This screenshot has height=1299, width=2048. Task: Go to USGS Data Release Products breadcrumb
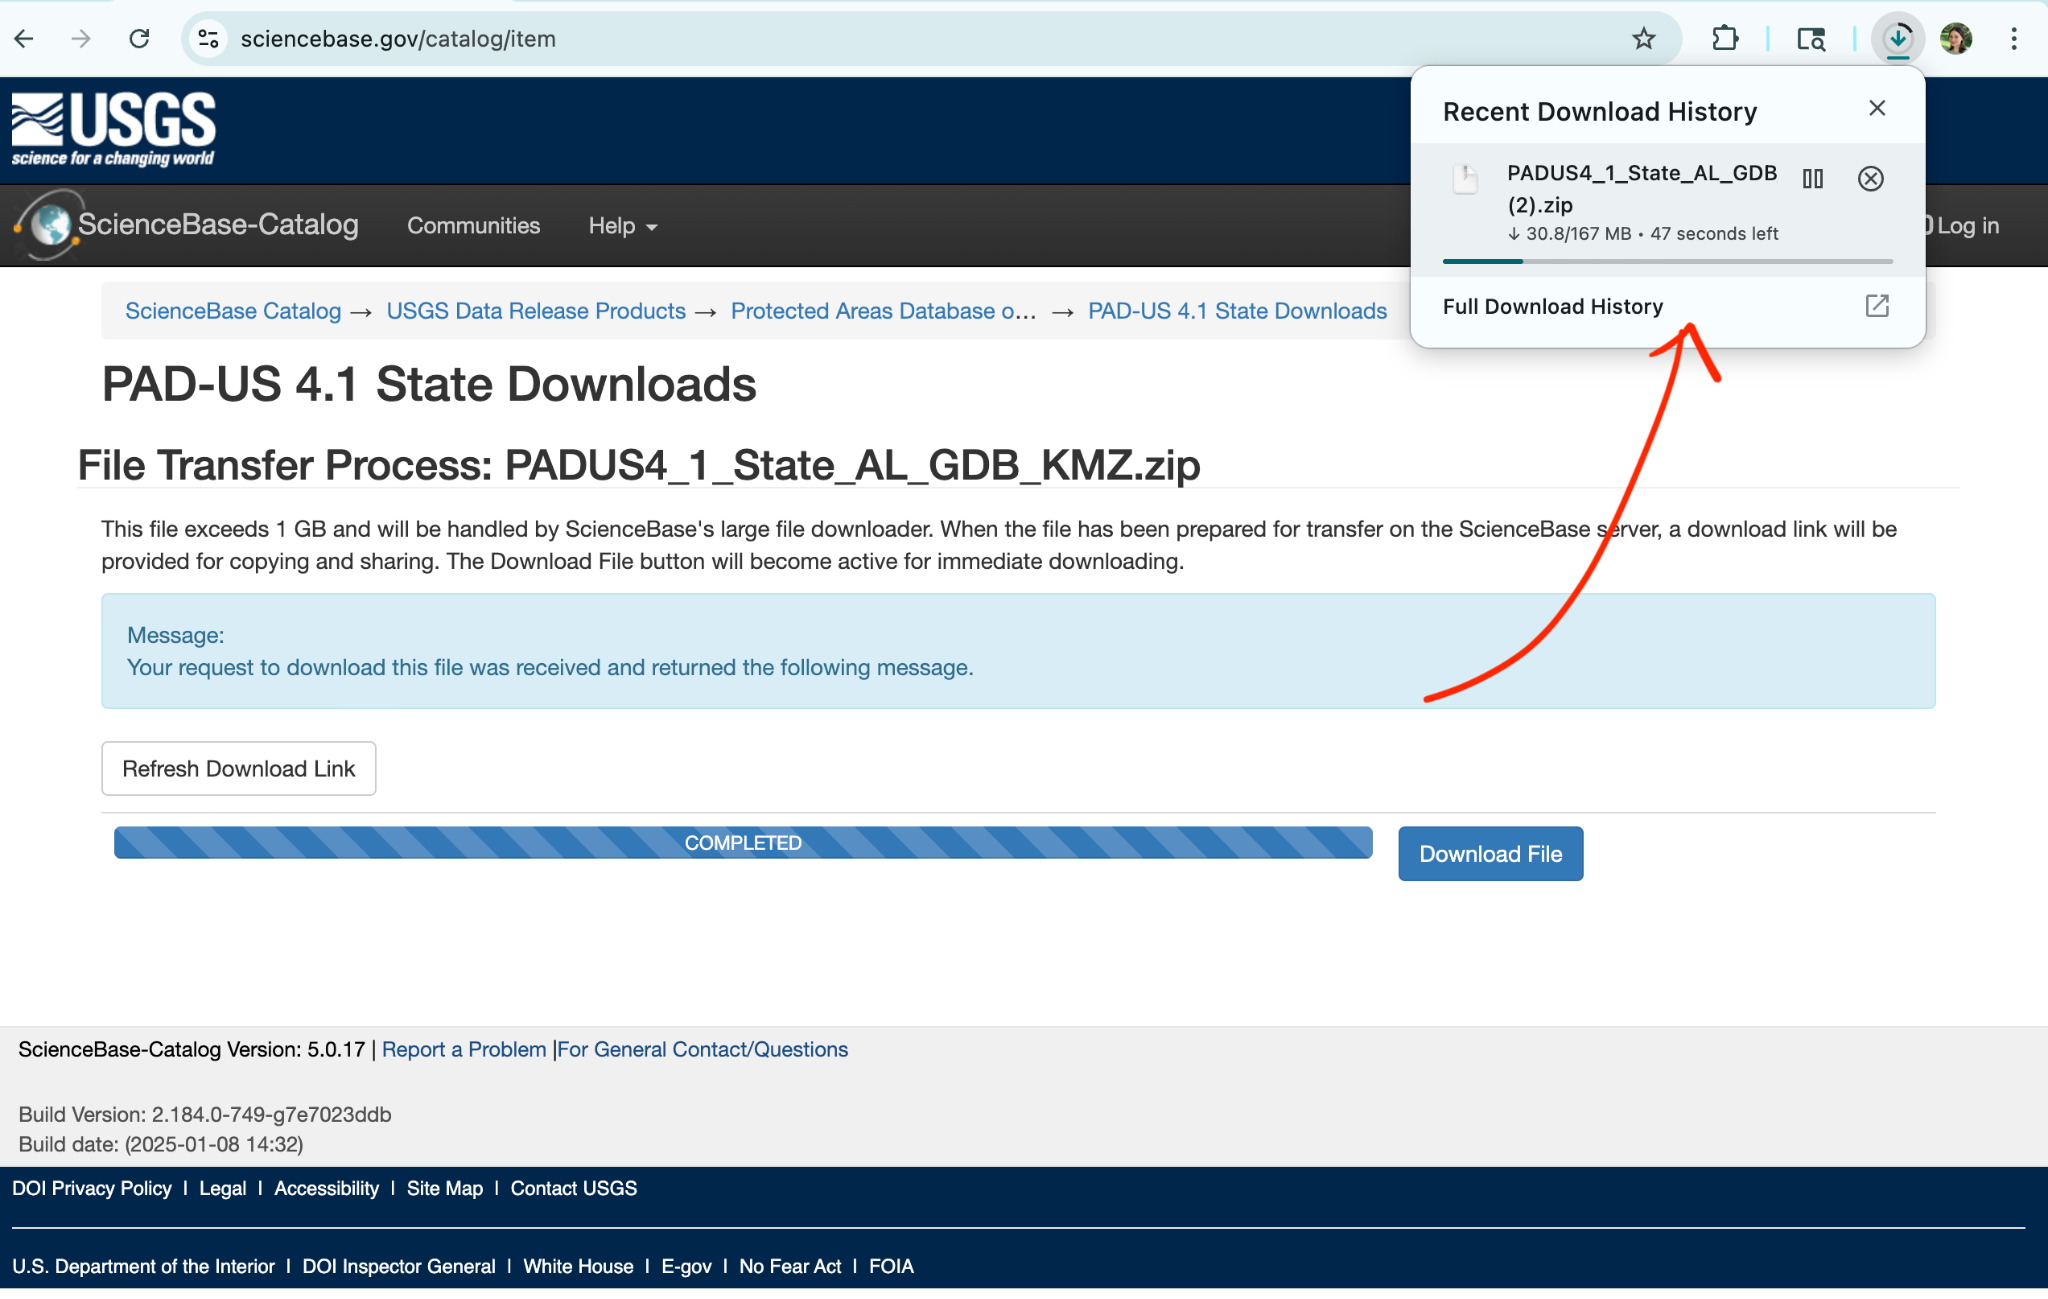tap(536, 311)
